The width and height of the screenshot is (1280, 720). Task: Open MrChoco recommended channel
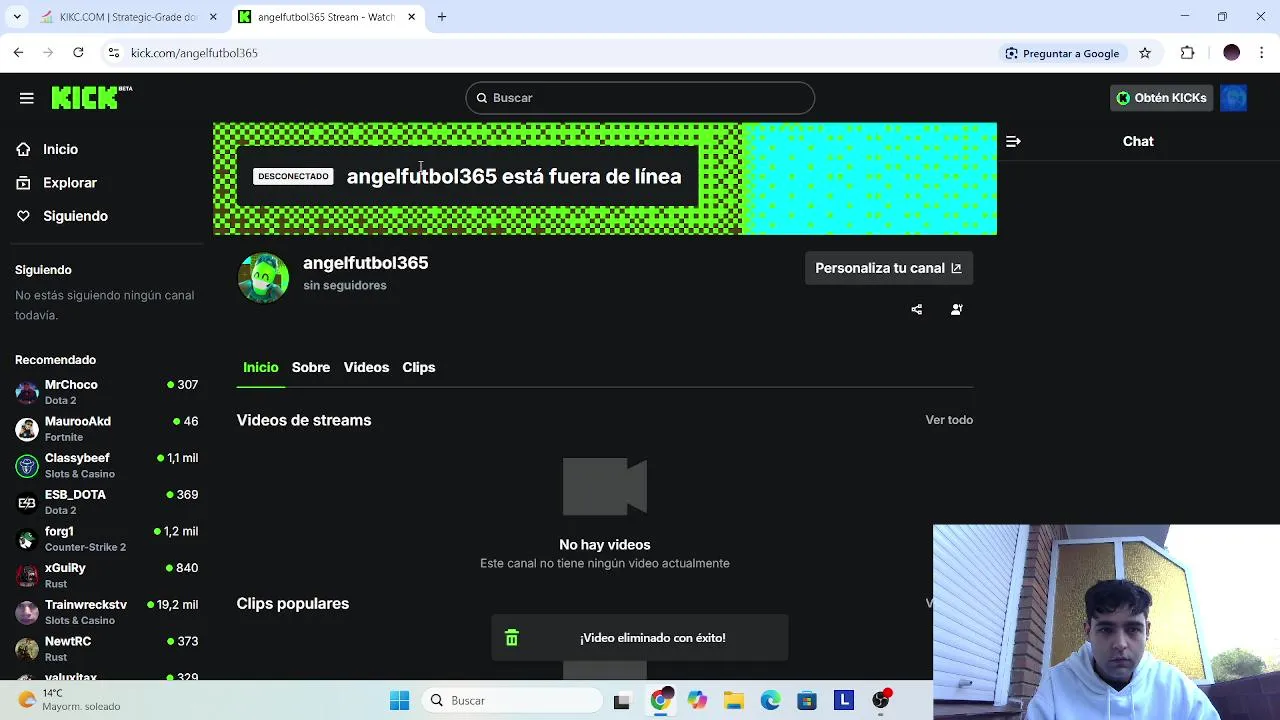click(106, 392)
